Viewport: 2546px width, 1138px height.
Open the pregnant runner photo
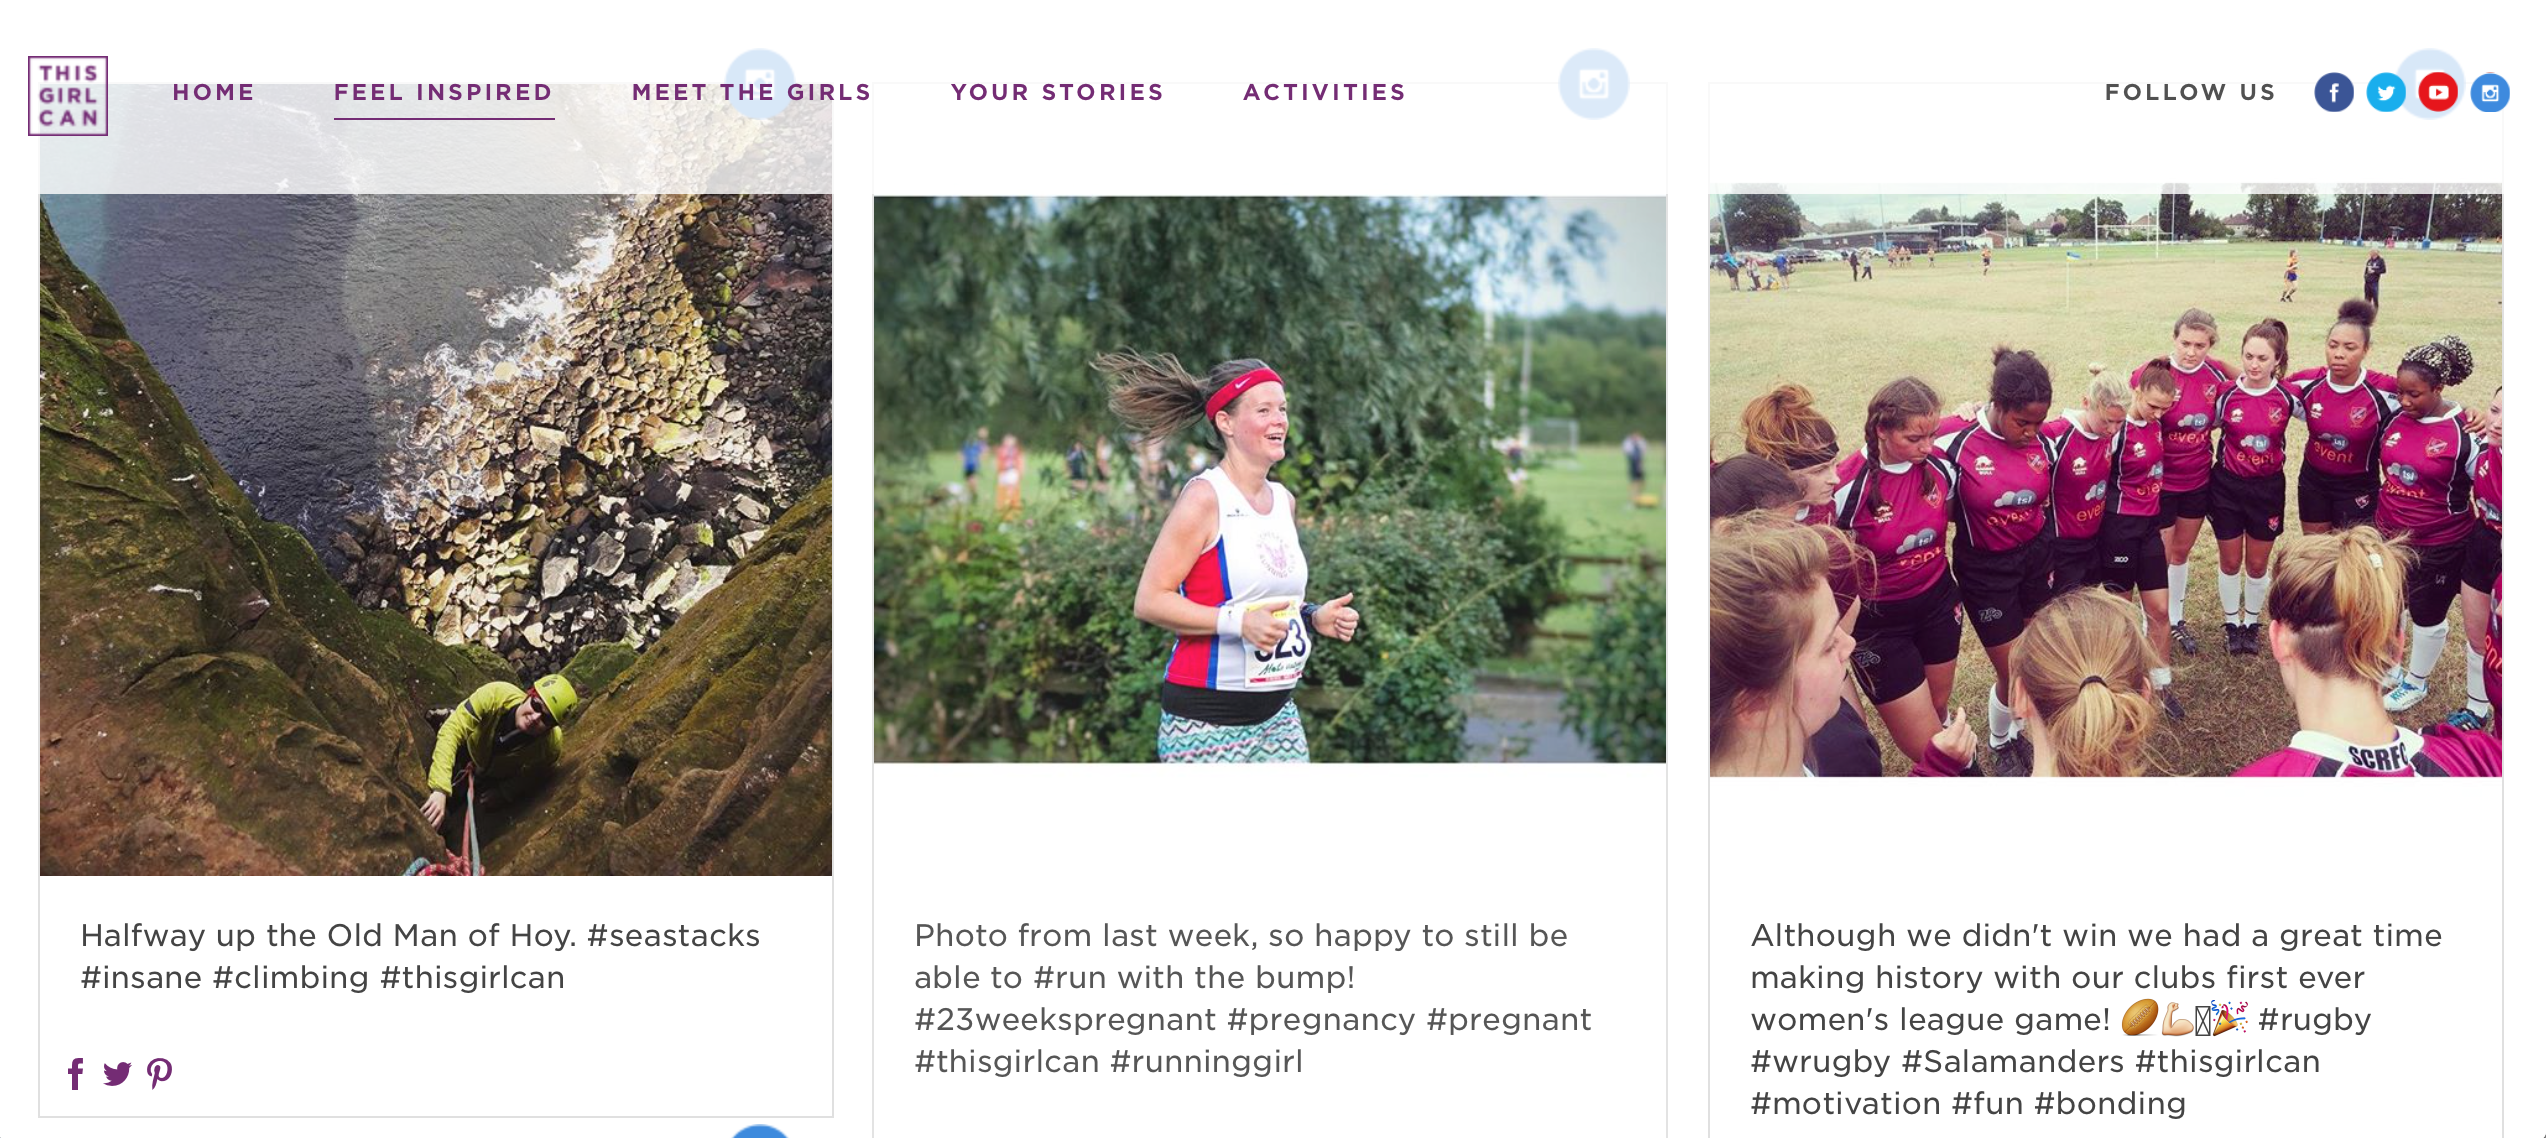click(x=1270, y=479)
